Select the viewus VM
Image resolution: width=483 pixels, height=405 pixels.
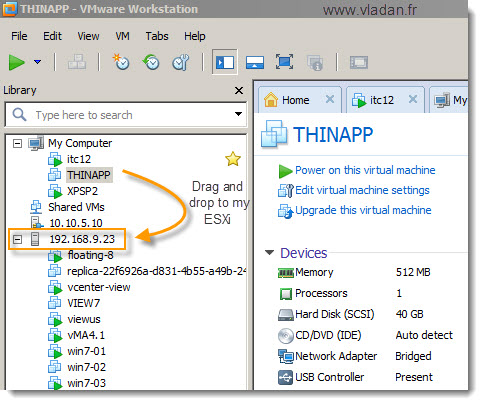[x=84, y=319]
